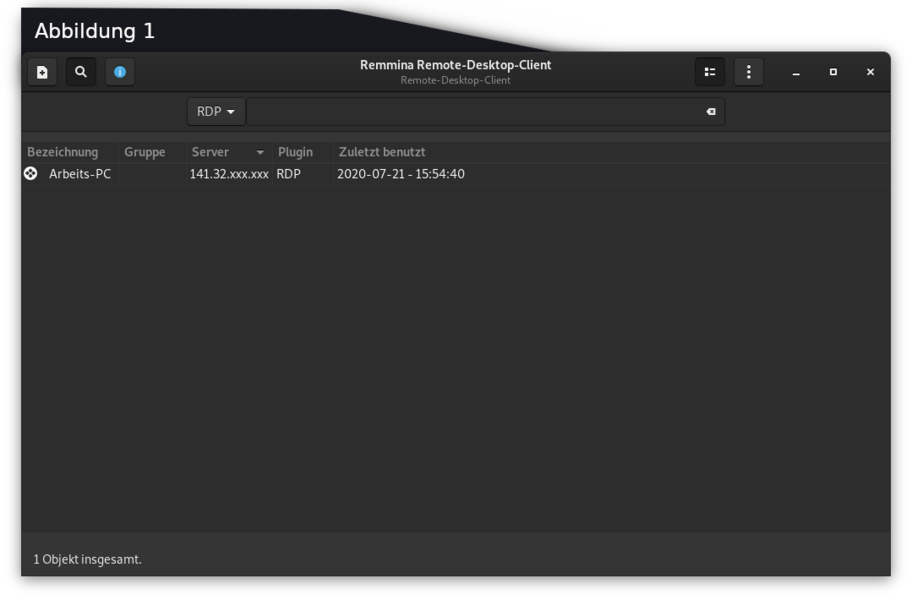Toggle the search bar magnifier icon
The height and width of the screenshot is (600, 912).
click(x=81, y=72)
